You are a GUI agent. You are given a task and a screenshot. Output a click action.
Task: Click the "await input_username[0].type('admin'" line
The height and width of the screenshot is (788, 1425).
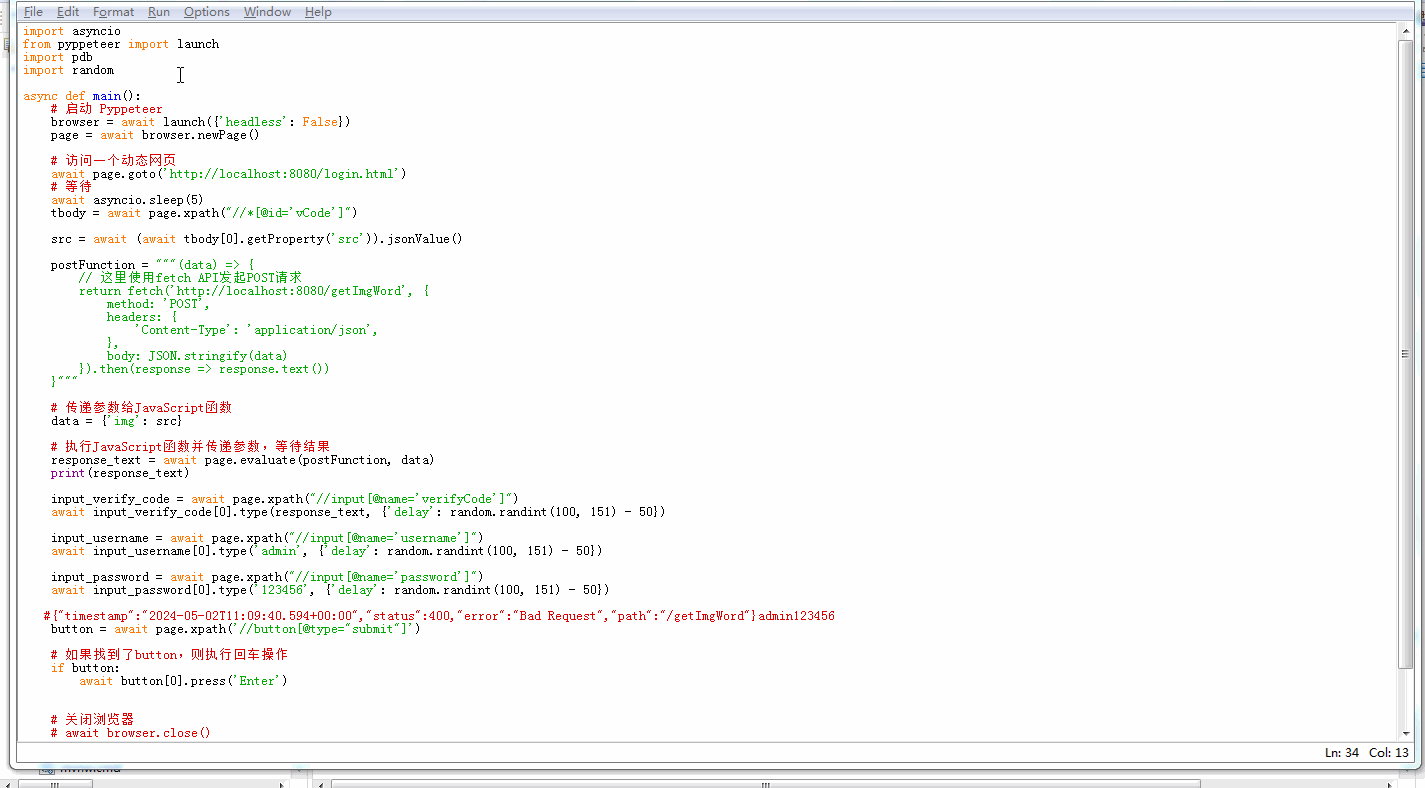click(327, 551)
